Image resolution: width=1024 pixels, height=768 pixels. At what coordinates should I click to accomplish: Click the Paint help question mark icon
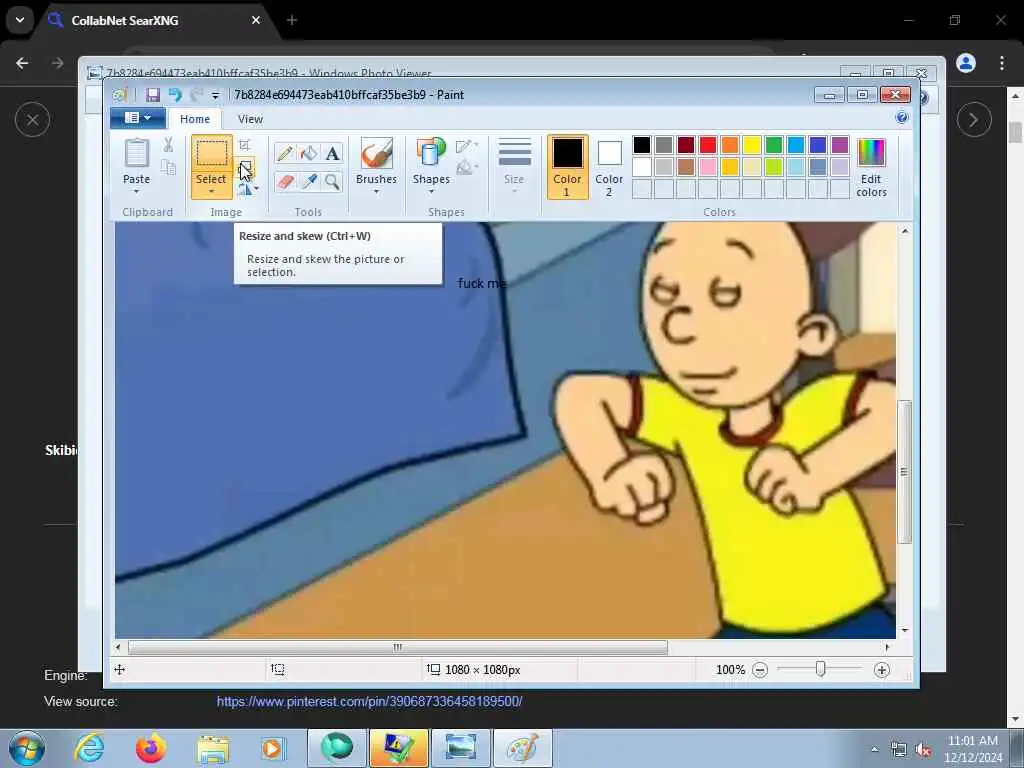901,118
